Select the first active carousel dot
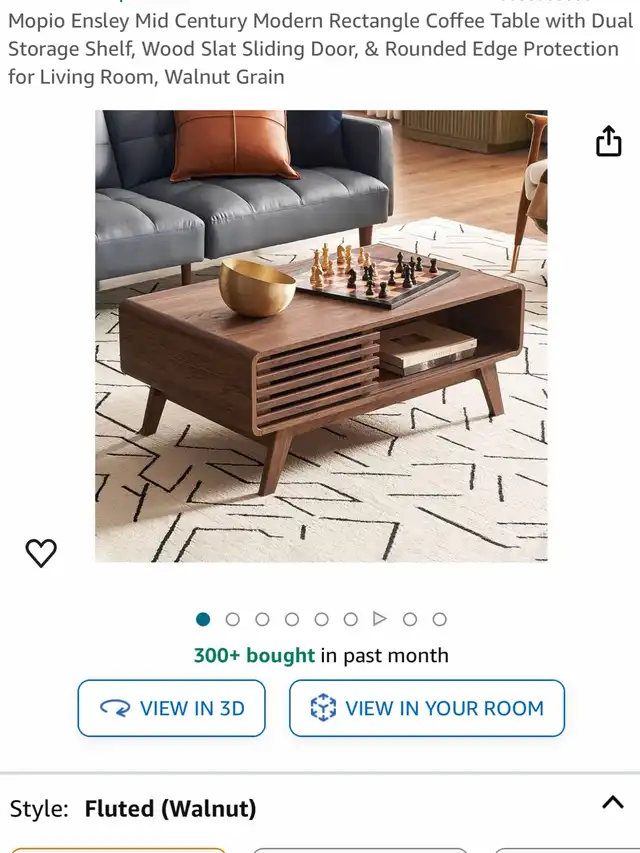 (x=203, y=619)
